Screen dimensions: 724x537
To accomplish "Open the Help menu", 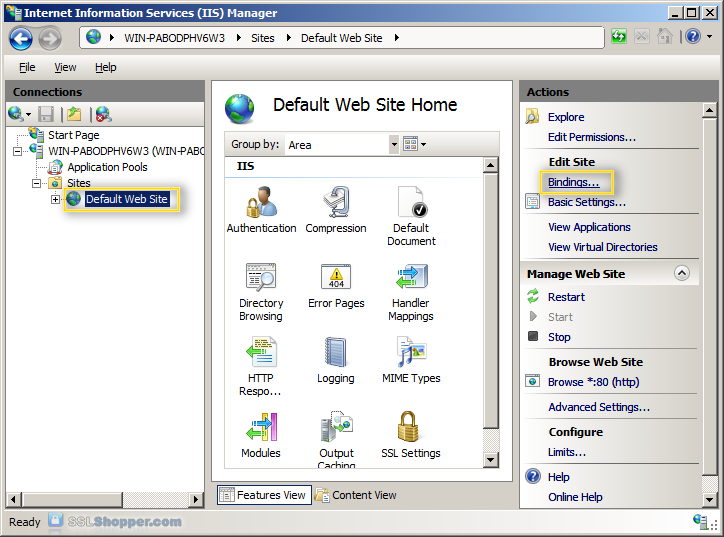I will [106, 67].
